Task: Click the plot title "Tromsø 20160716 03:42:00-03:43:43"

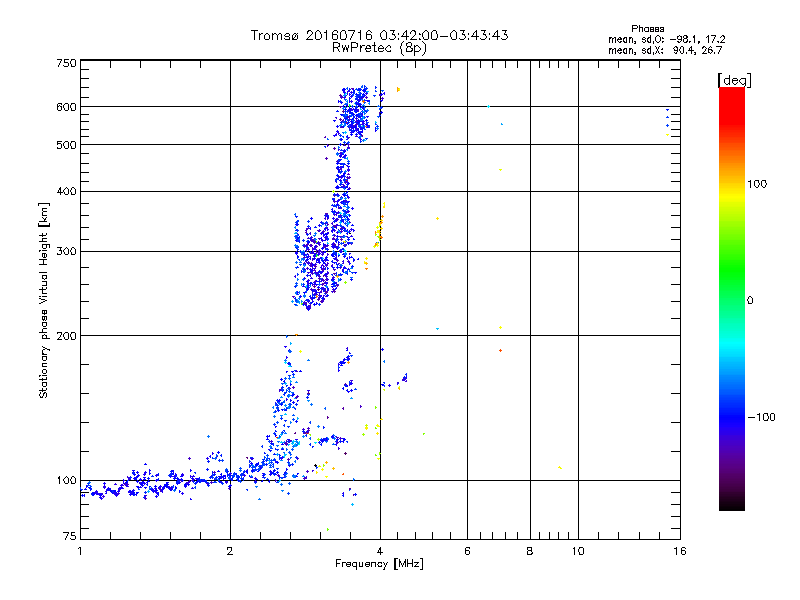Action: (x=379, y=35)
